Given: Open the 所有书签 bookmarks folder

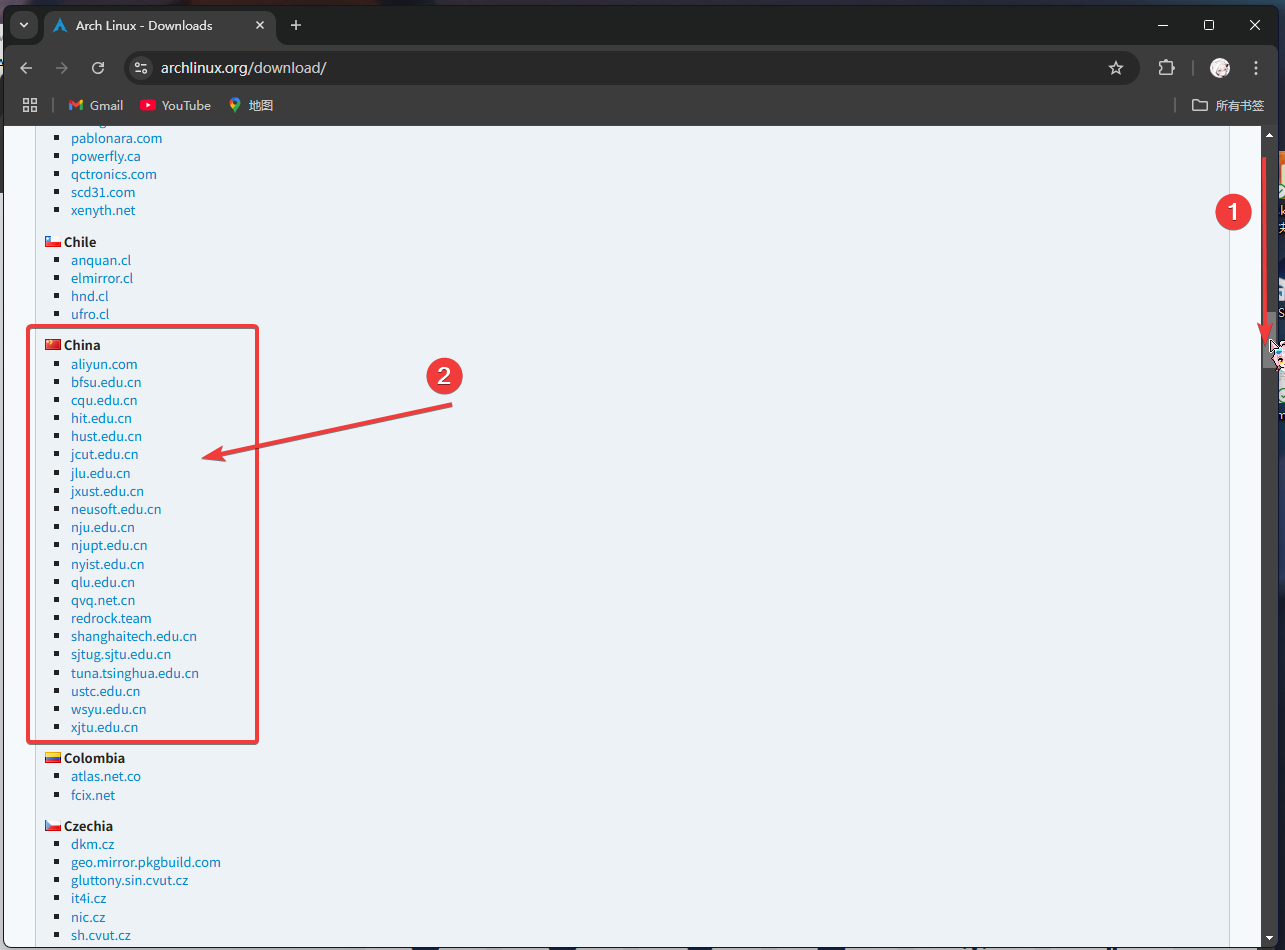Looking at the screenshot, I should (x=1228, y=105).
